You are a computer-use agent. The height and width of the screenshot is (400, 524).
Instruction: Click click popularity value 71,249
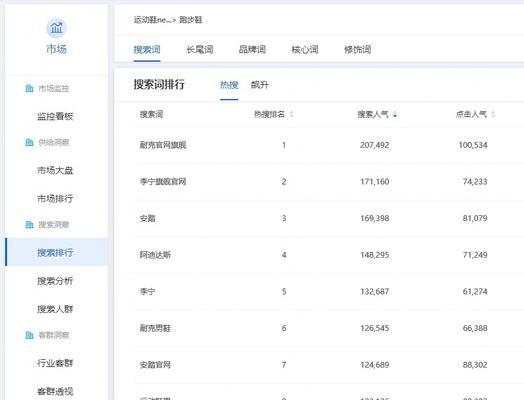475,255
